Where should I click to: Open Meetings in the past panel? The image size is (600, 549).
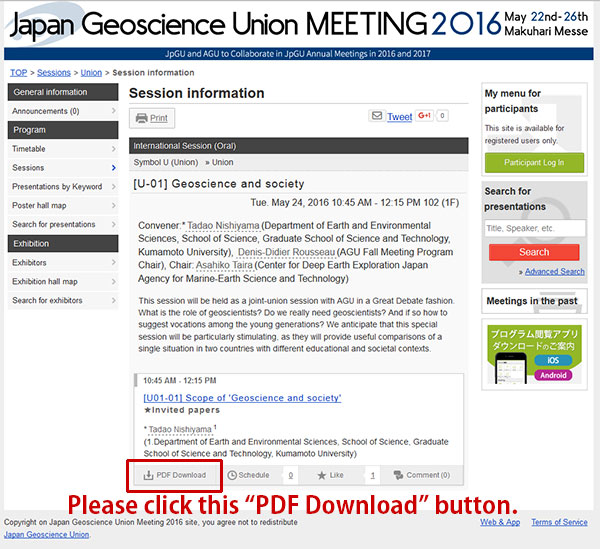point(534,301)
